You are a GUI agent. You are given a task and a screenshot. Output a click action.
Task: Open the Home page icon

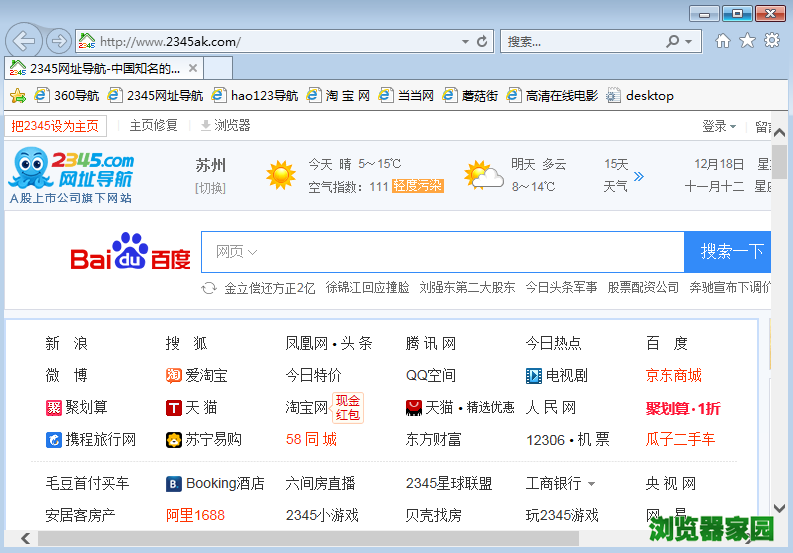[x=722, y=41]
